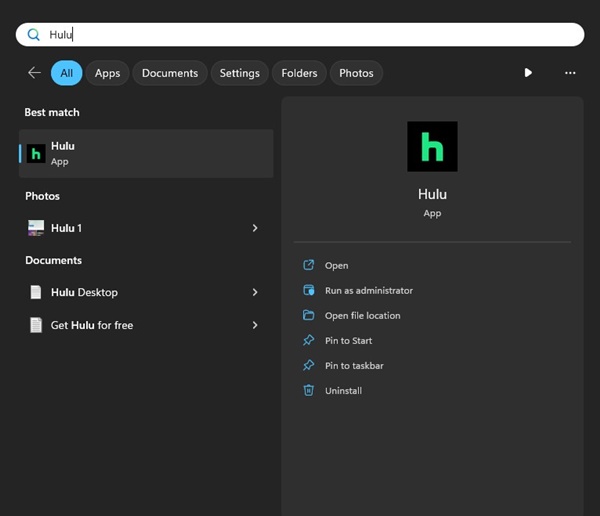
Task: Open the Hulu 1 photo result
Action: [x=146, y=228]
